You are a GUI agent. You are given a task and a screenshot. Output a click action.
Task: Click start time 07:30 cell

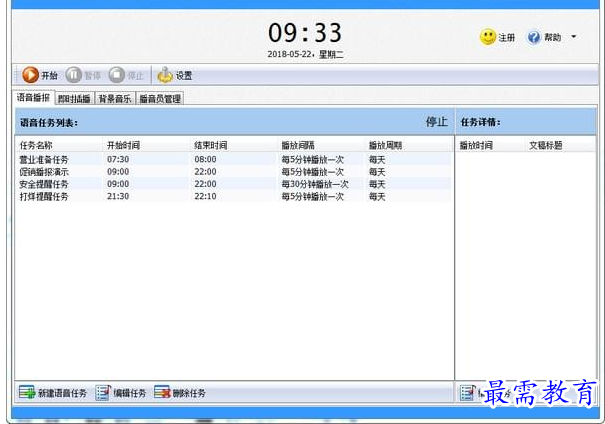click(118, 159)
